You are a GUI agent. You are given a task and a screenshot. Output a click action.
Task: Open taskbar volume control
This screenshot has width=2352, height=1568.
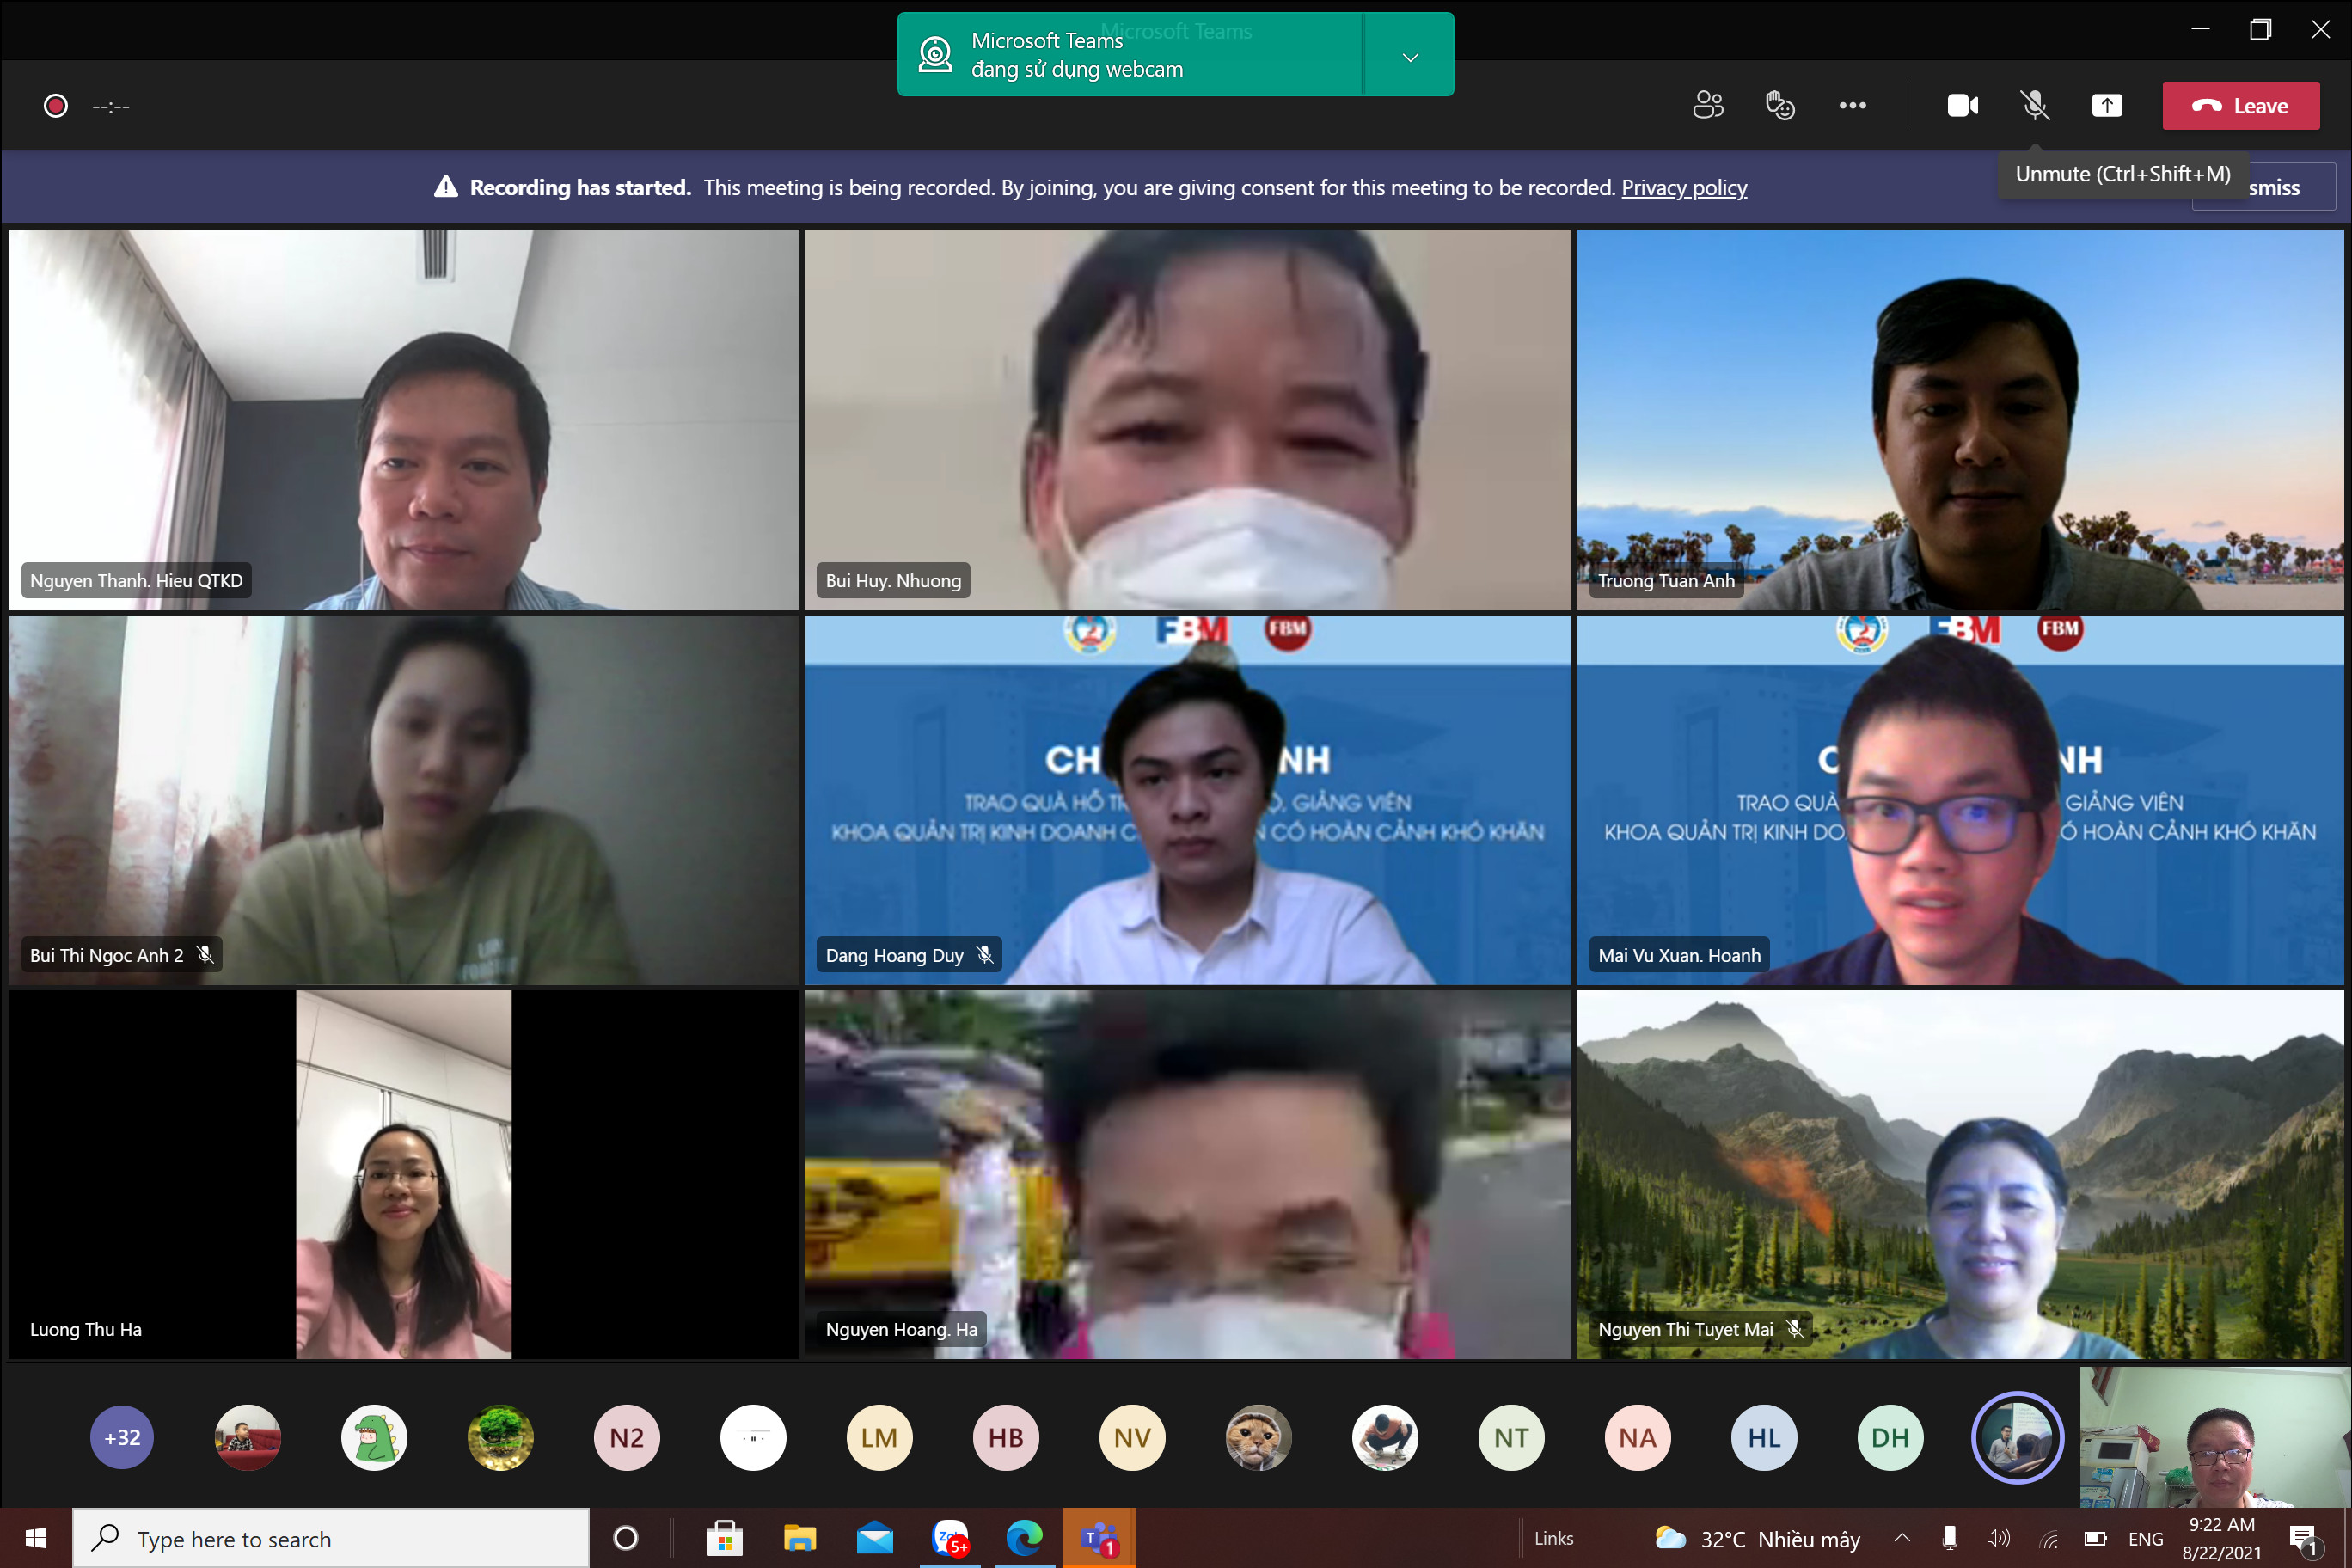[1998, 1538]
